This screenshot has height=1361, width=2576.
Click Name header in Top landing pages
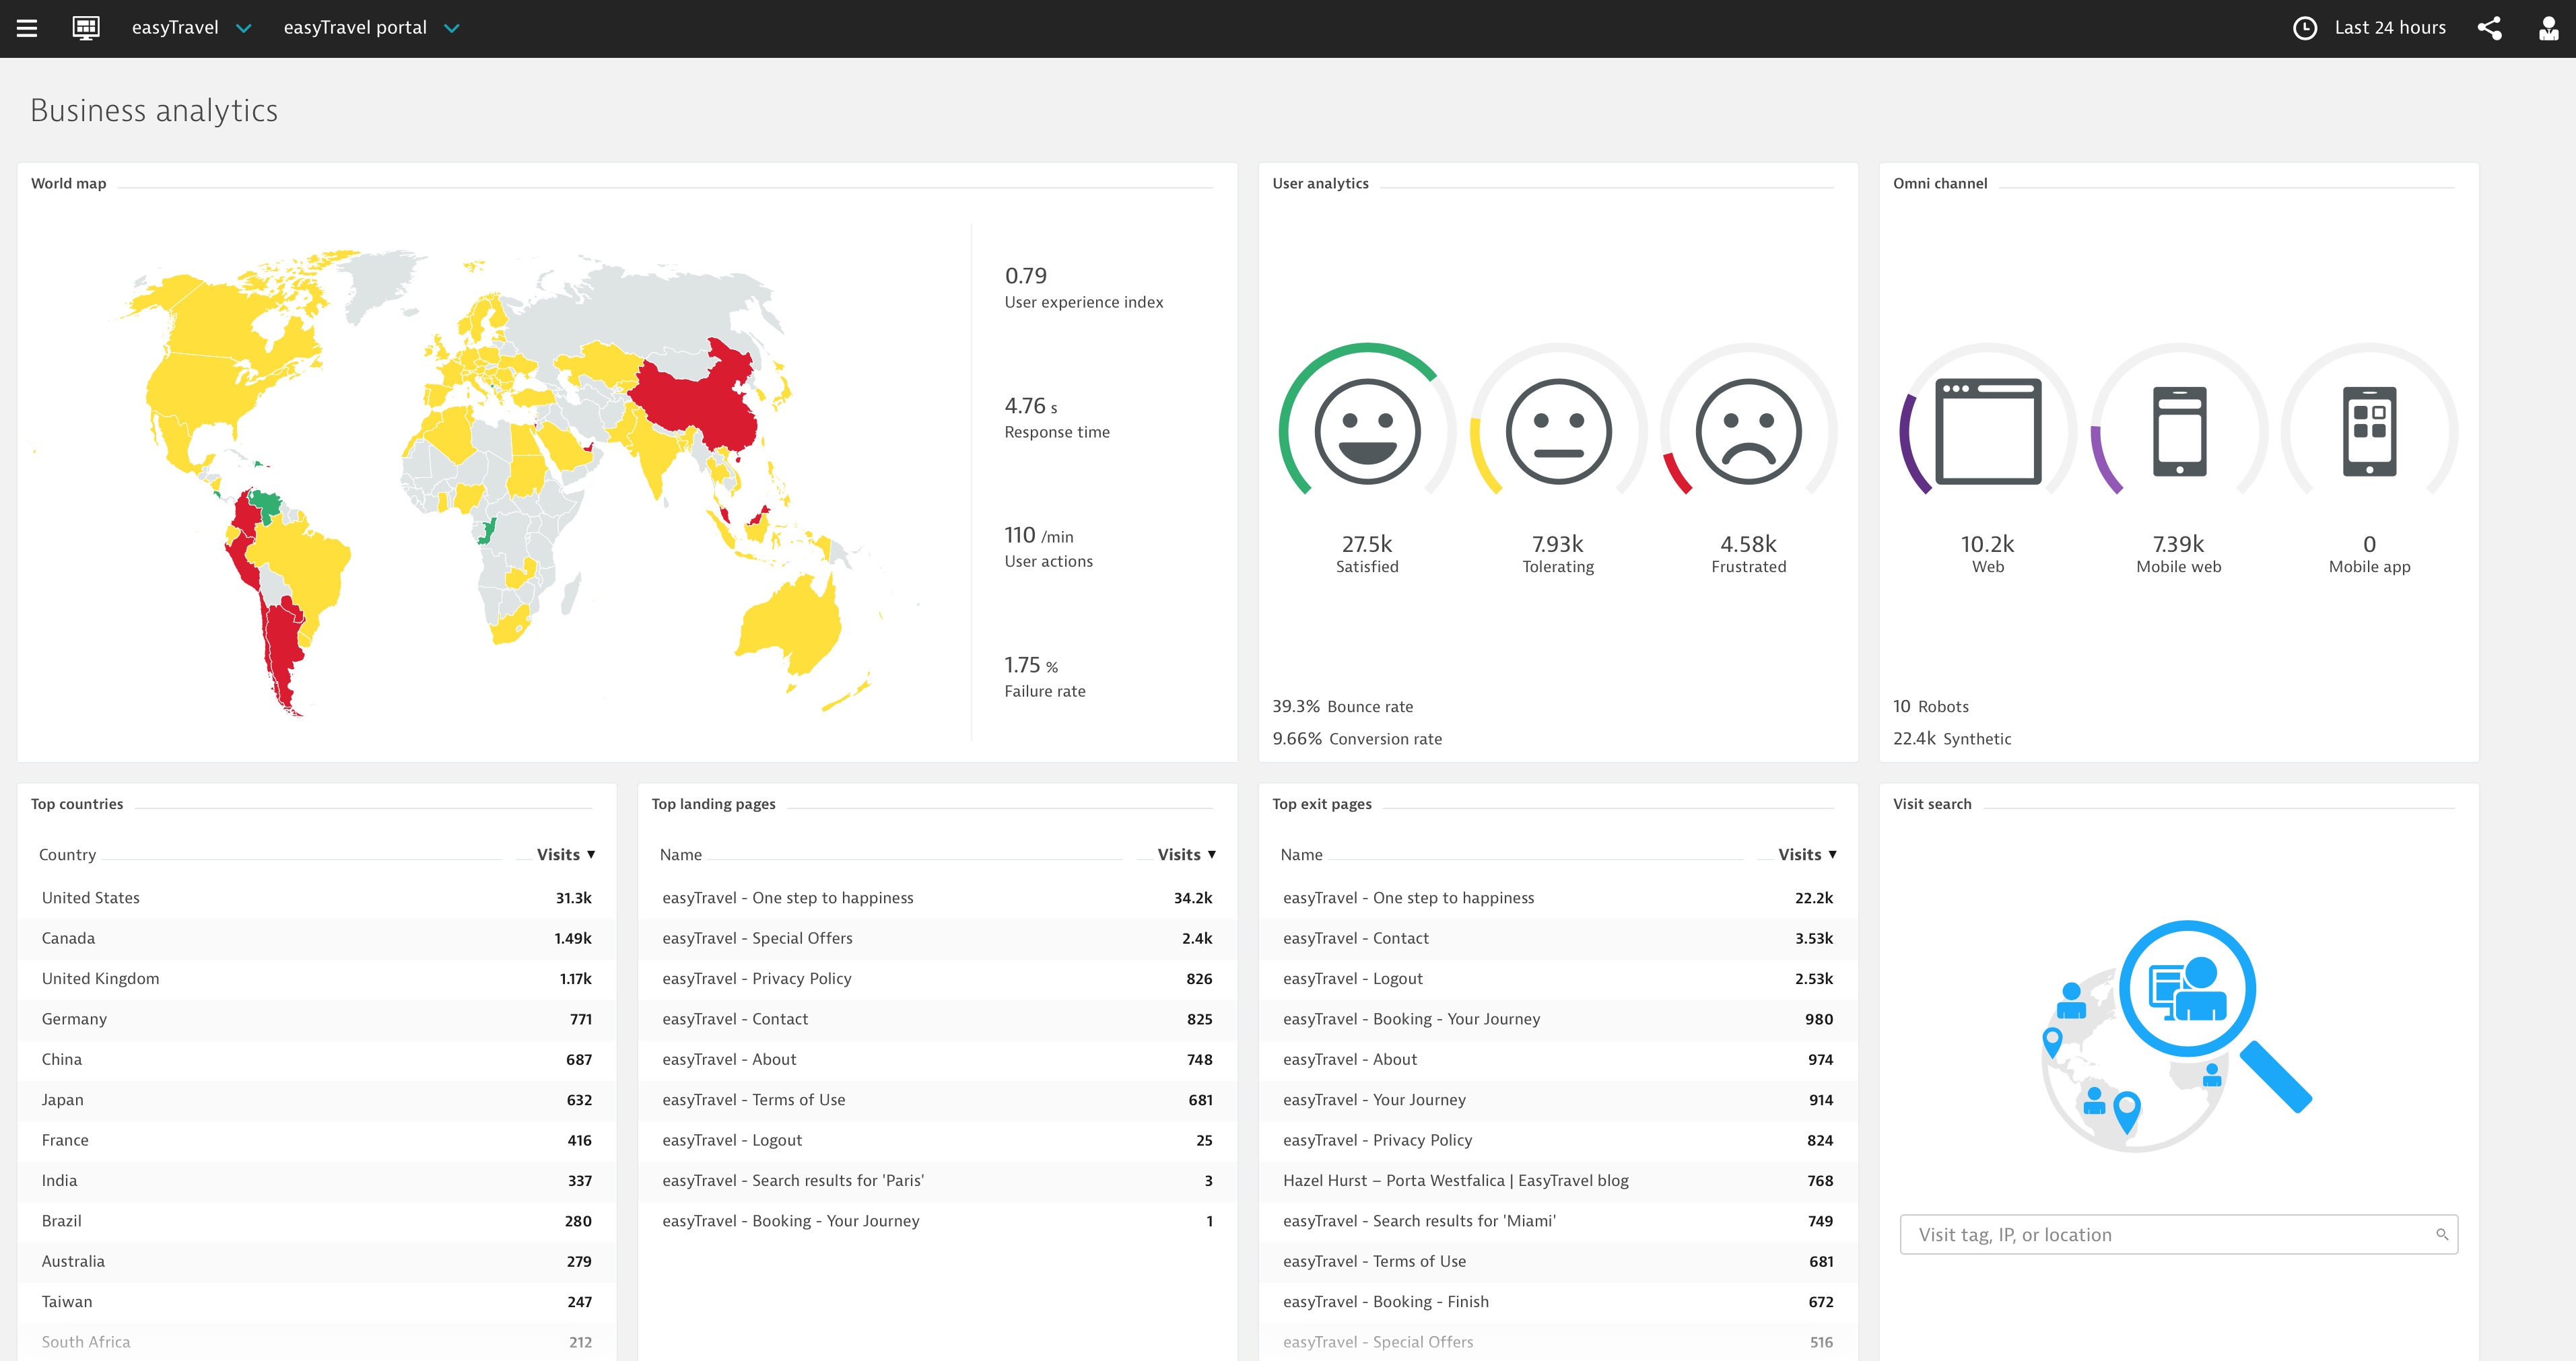(x=681, y=854)
